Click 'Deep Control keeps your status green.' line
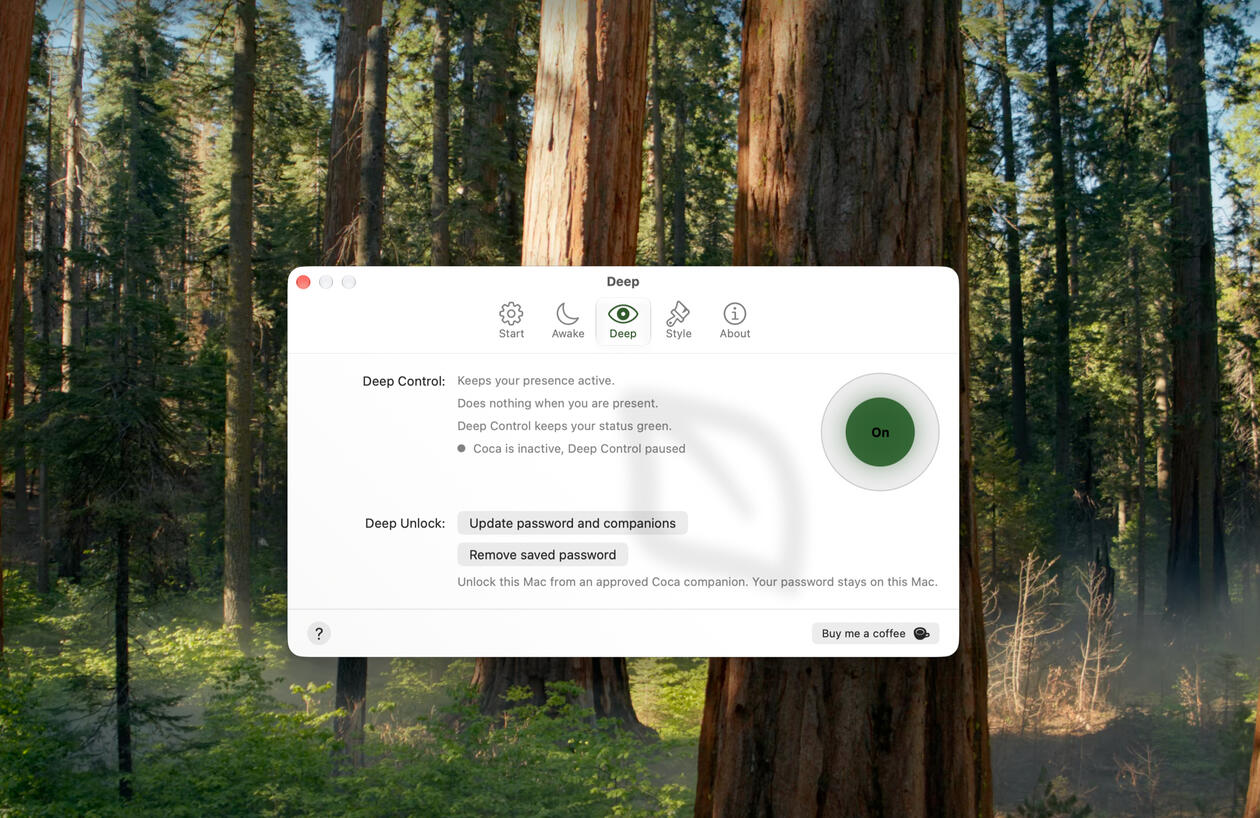The image size is (1260, 818). 565,426
